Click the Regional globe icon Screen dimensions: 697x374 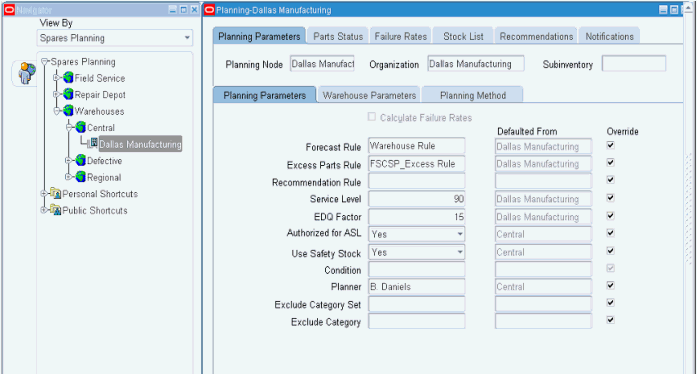(x=80, y=177)
